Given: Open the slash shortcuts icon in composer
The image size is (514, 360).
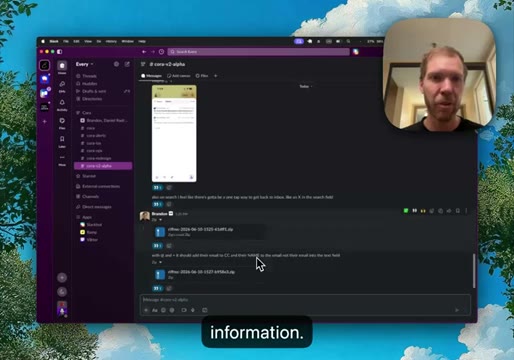Looking at the screenshot, I should (x=205, y=310).
